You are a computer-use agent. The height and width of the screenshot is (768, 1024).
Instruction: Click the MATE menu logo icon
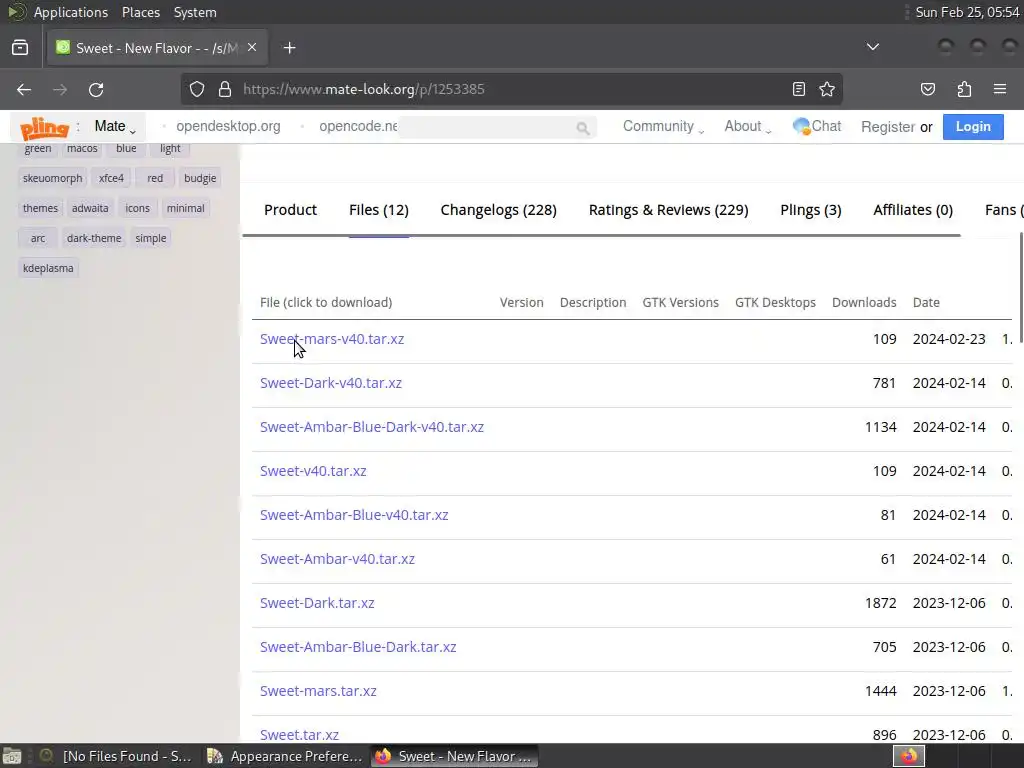[x=16, y=12]
